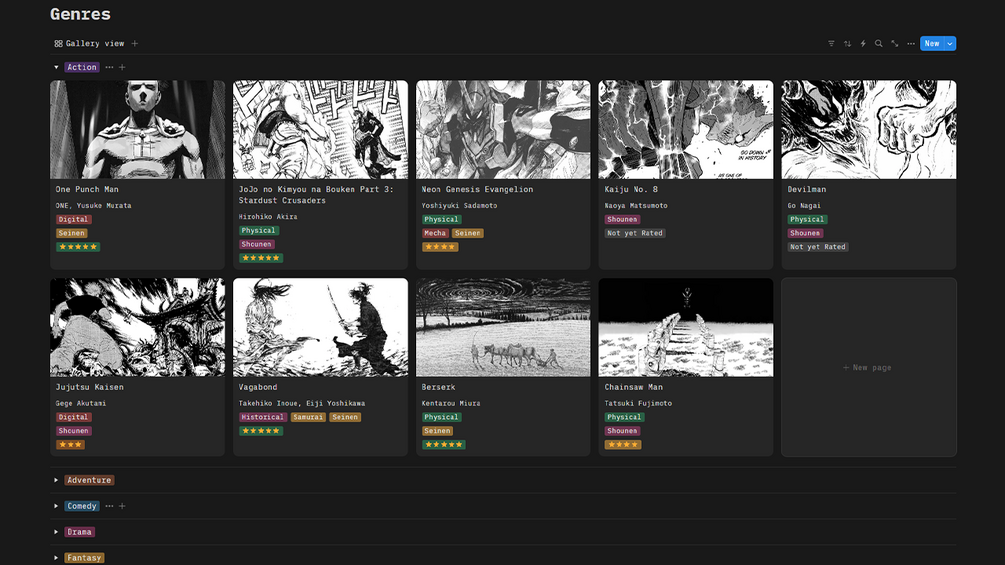
Task: Add page to Action group with plus
Action: [x=122, y=67]
